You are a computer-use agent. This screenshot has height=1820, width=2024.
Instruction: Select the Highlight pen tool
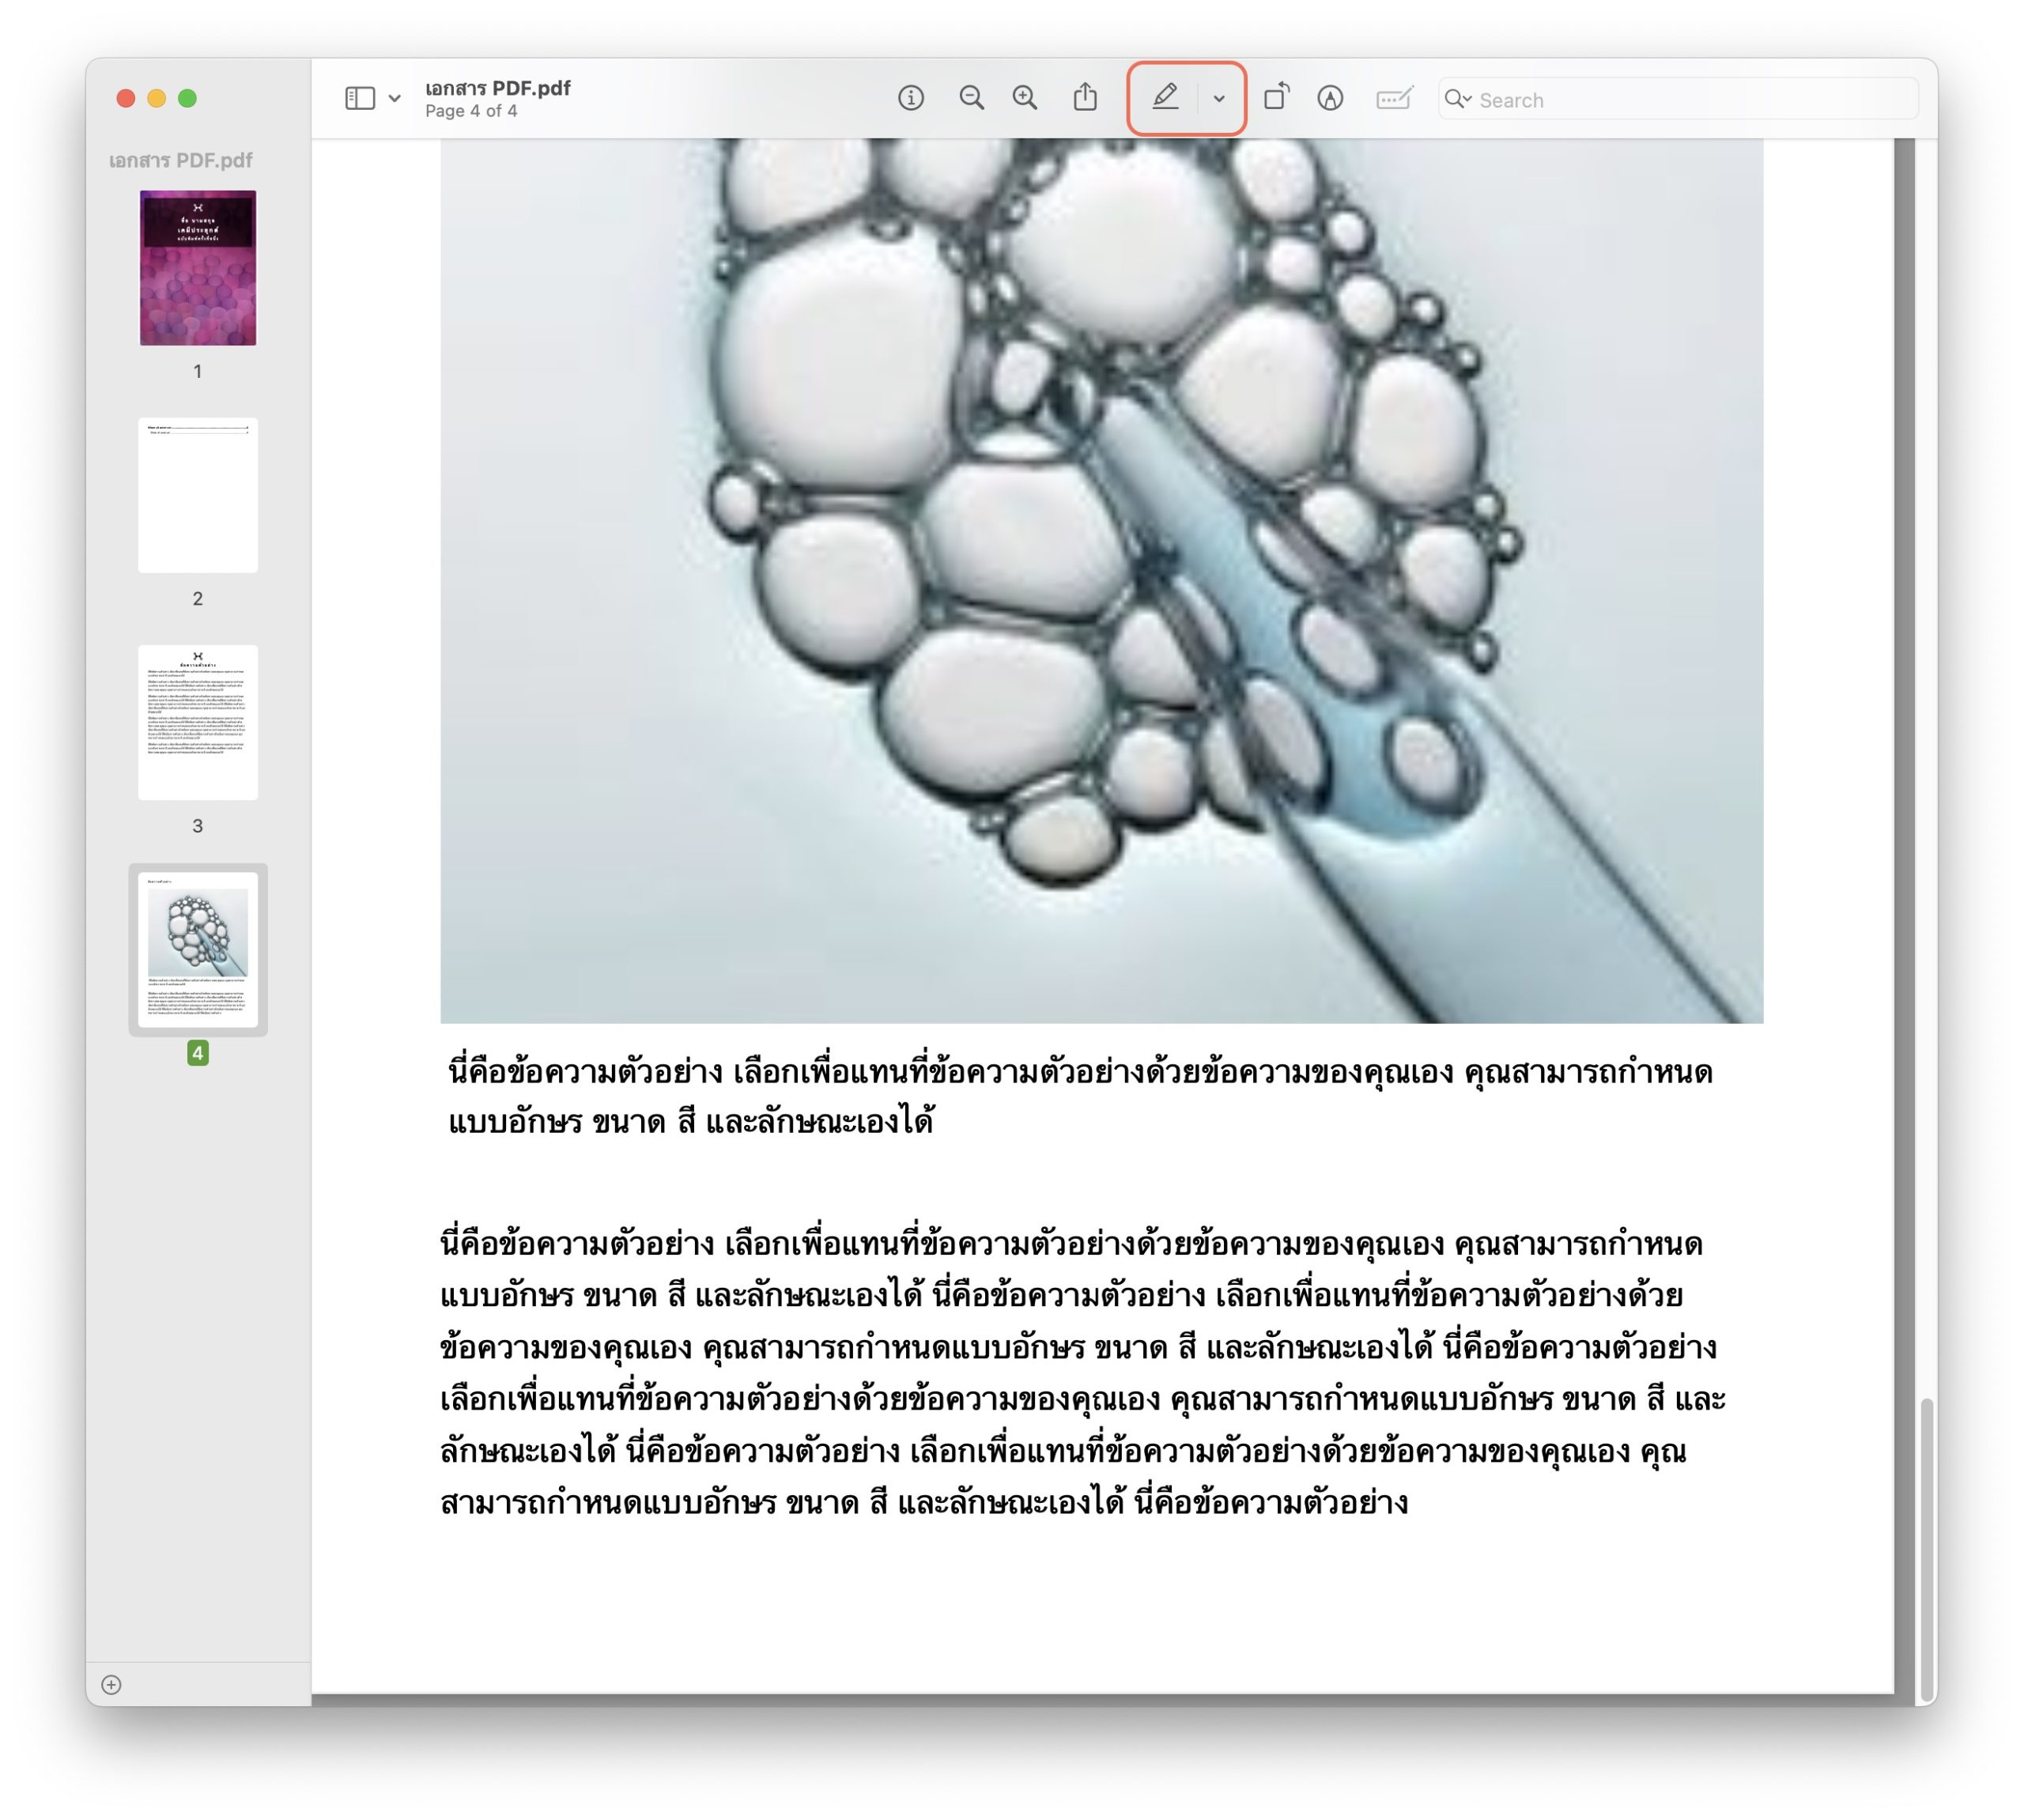pos(1165,98)
